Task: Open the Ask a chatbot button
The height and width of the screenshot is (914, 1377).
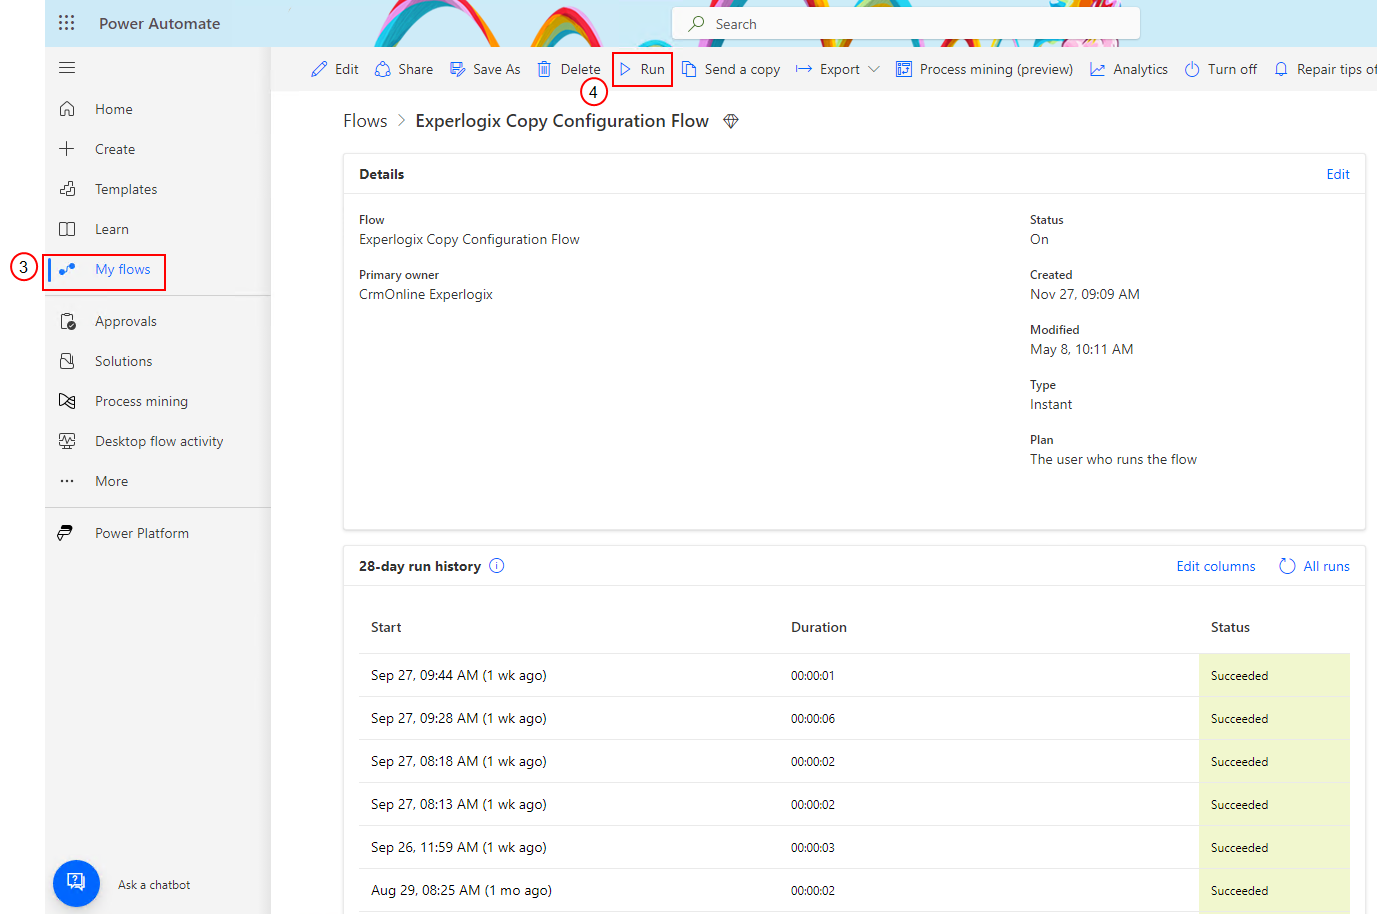Action: [x=76, y=884]
